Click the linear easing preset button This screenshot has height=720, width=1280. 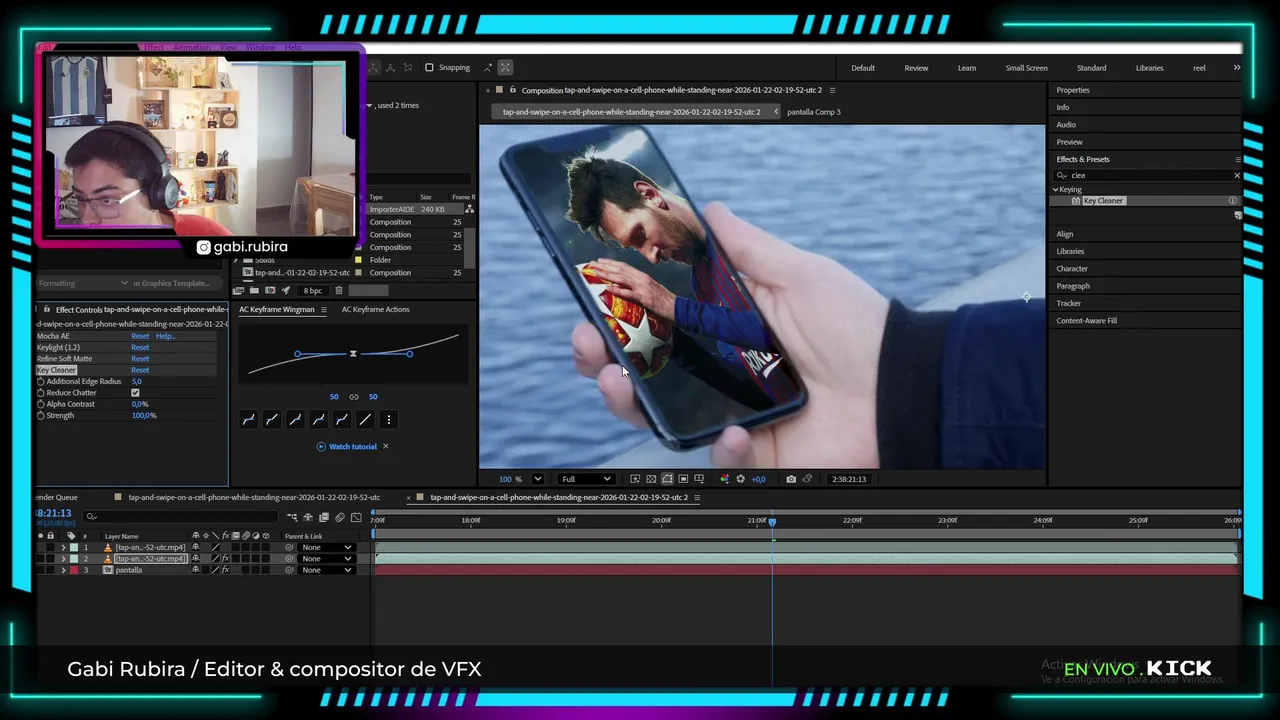[365, 420]
